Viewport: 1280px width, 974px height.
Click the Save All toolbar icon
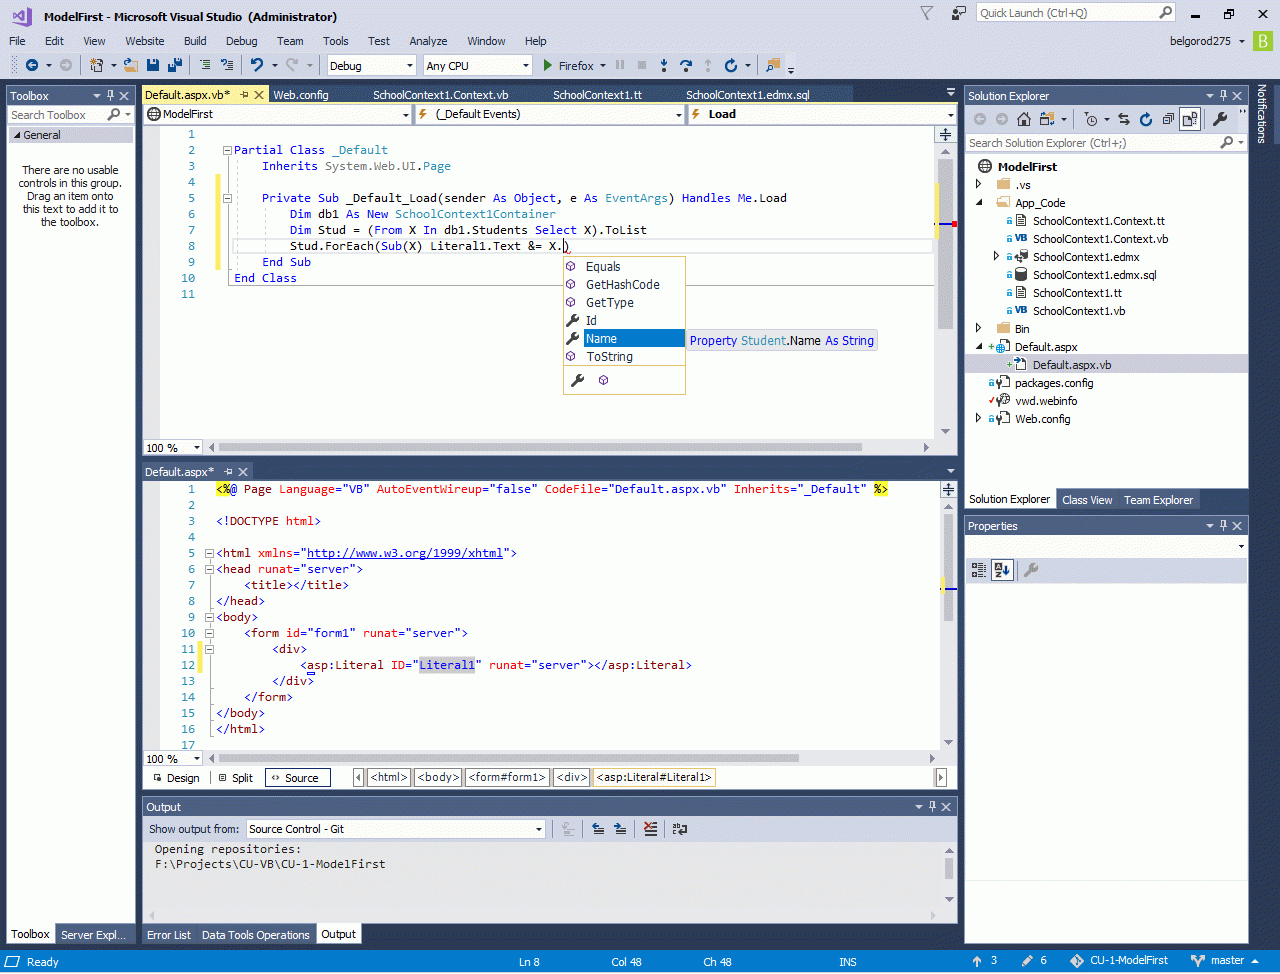pyautogui.click(x=175, y=65)
